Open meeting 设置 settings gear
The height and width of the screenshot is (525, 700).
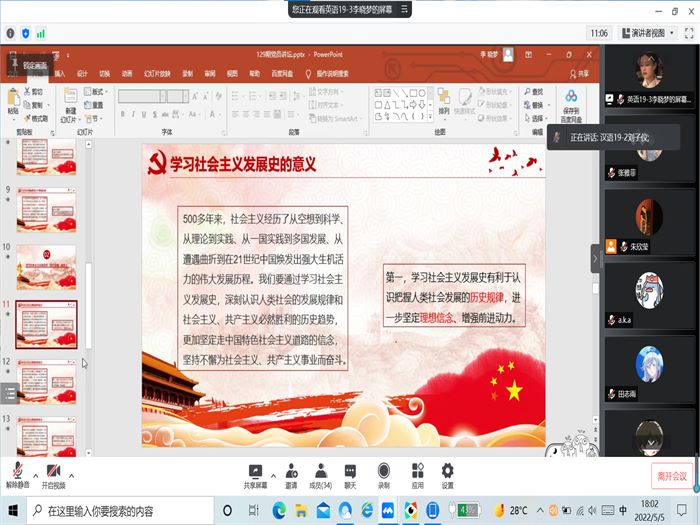click(447, 474)
